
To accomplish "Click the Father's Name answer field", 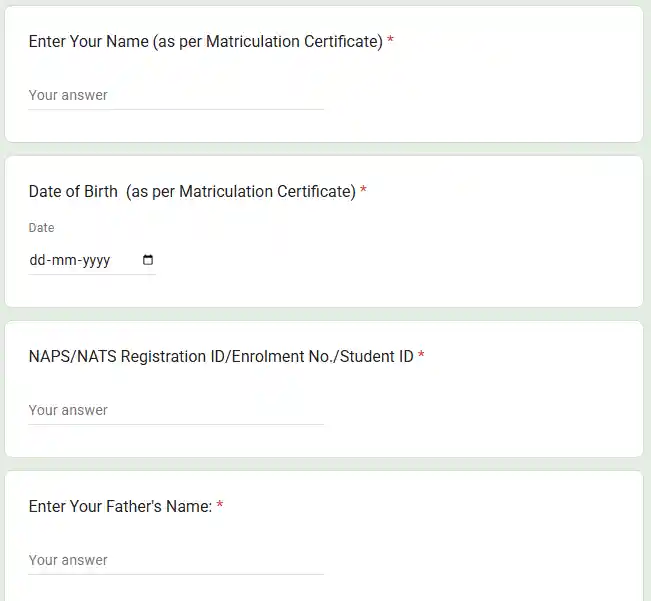I will point(176,561).
